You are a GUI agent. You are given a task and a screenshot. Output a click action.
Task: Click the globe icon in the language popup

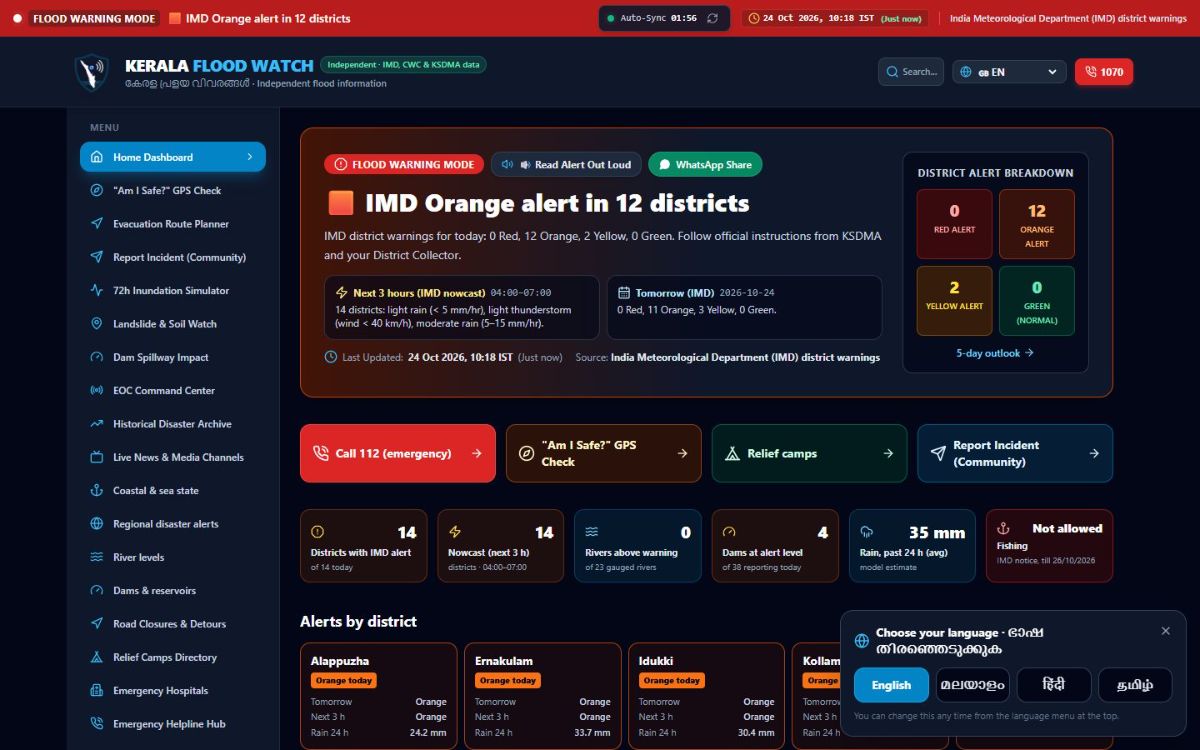(862, 641)
